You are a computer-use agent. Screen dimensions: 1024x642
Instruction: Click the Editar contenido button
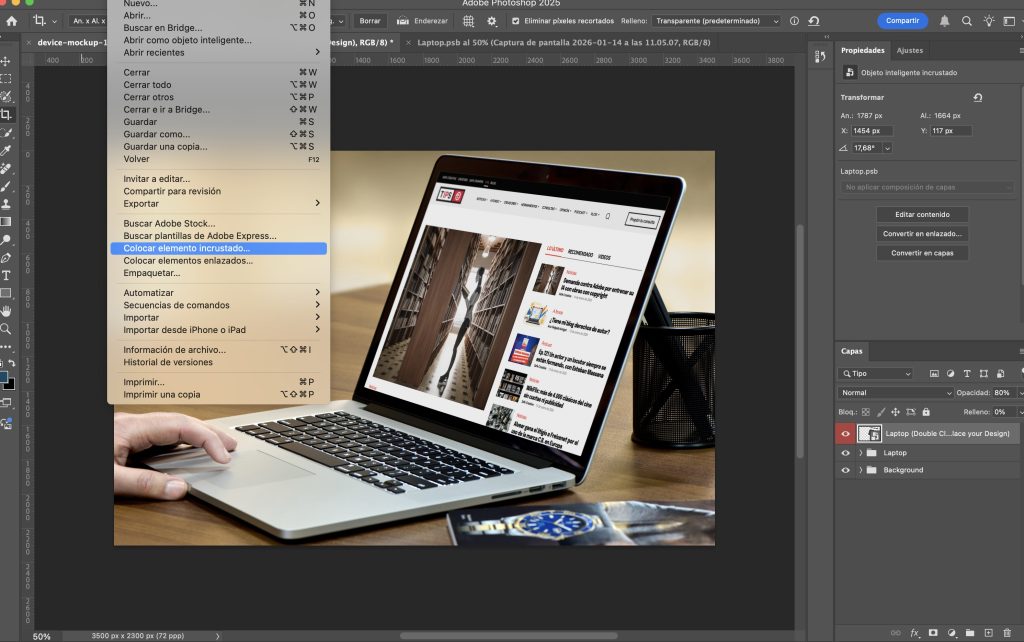click(x=922, y=214)
